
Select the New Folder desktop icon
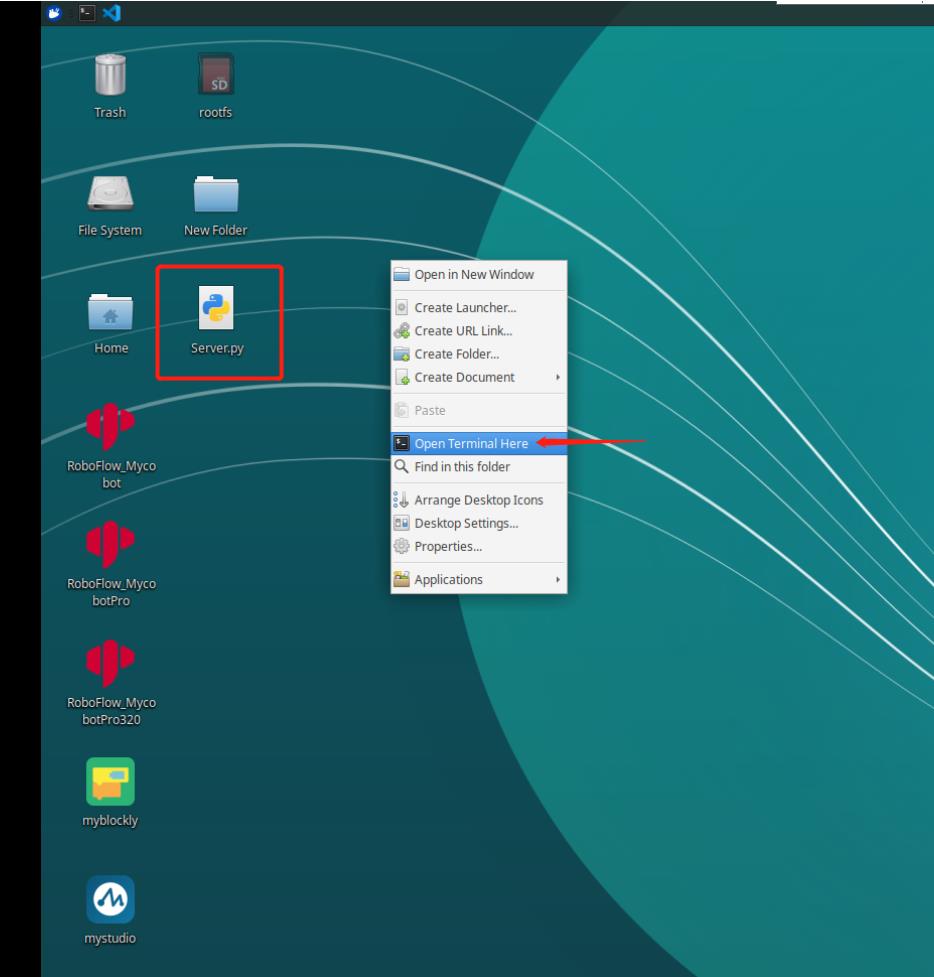tap(216, 194)
